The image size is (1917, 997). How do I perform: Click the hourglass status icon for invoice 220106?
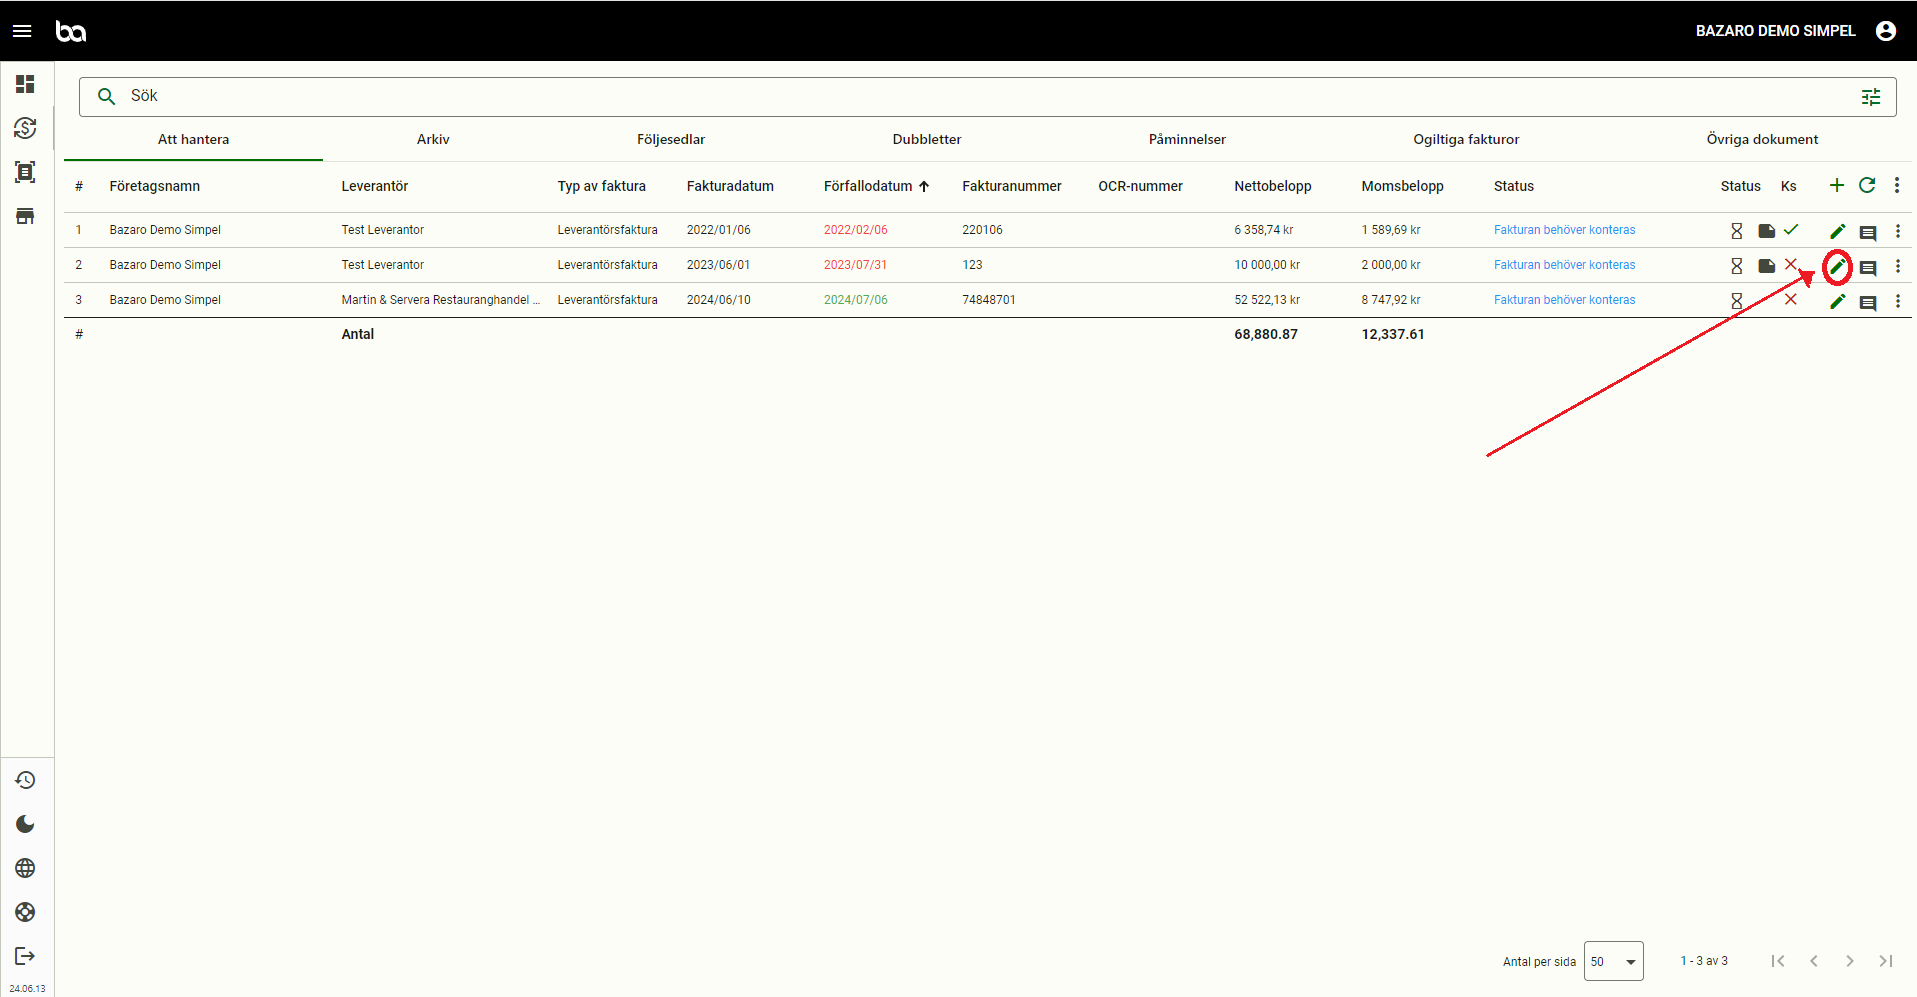click(1737, 231)
